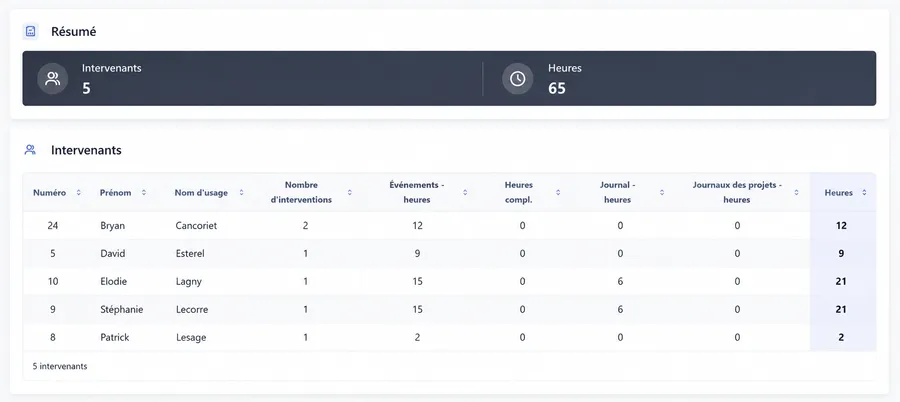The width and height of the screenshot is (900, 402).
Task: Click total Heures 2 in Patrick's row
Action: (x=841, y=337)
